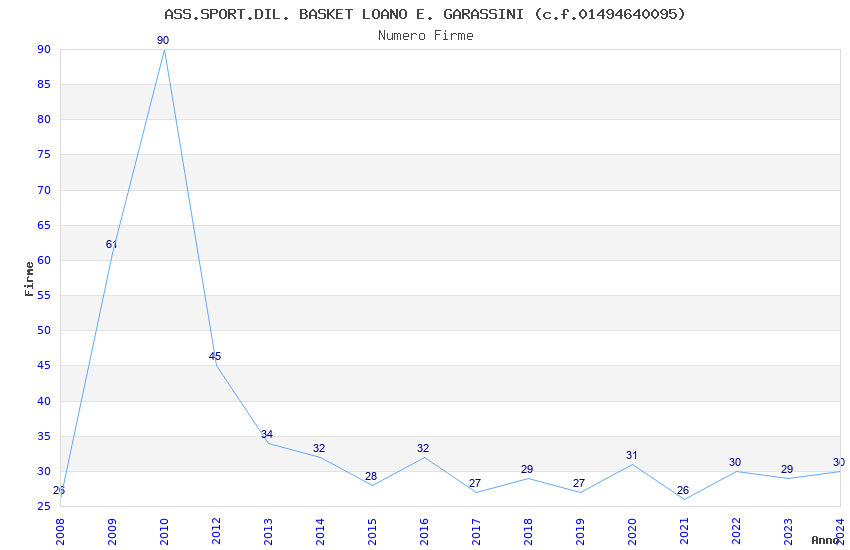Click x-axis year 2009
850x550 pixels.
(x=112, y=532)
